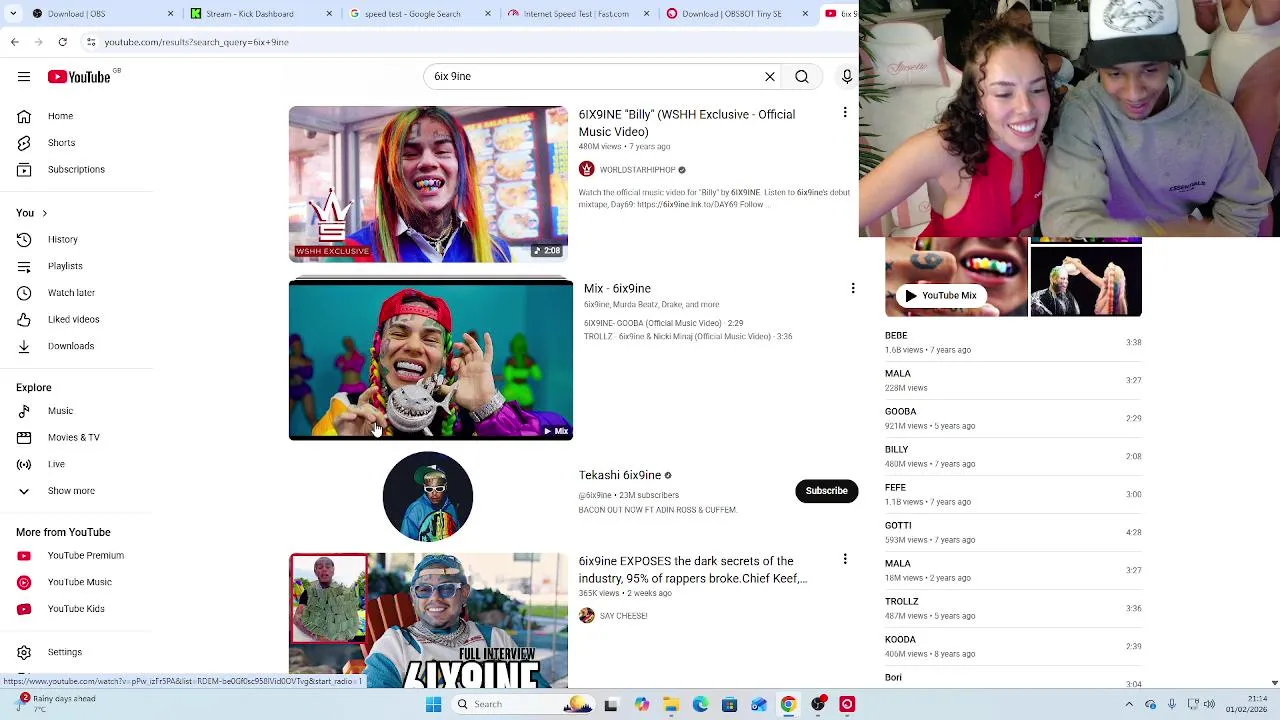
Task: Play the YouTube Mix button
Action: 941,295
